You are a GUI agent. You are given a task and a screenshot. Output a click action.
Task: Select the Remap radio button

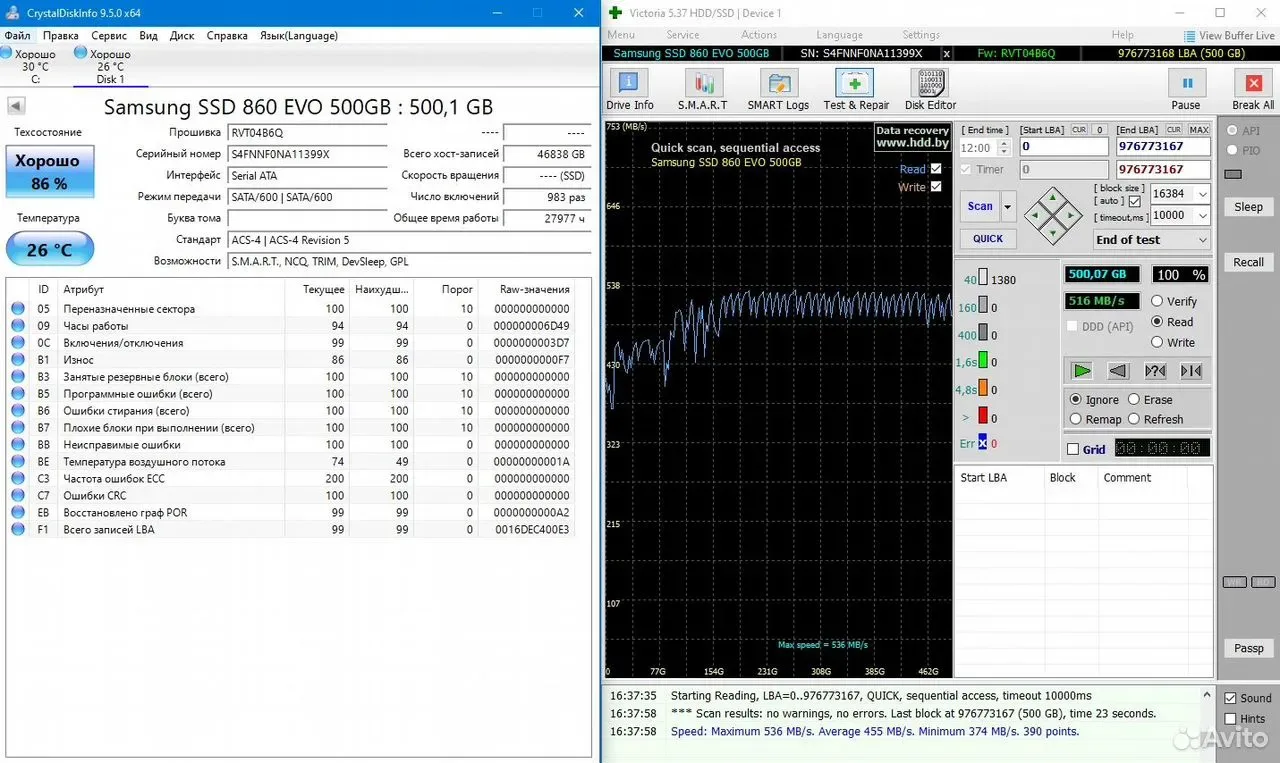pos(1076,419)
